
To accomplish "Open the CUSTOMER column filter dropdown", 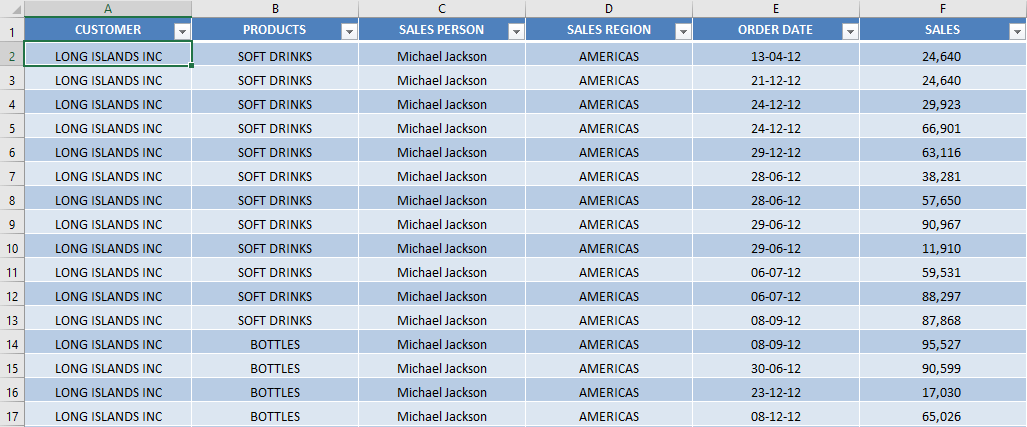I will click(x=183, y=31).
